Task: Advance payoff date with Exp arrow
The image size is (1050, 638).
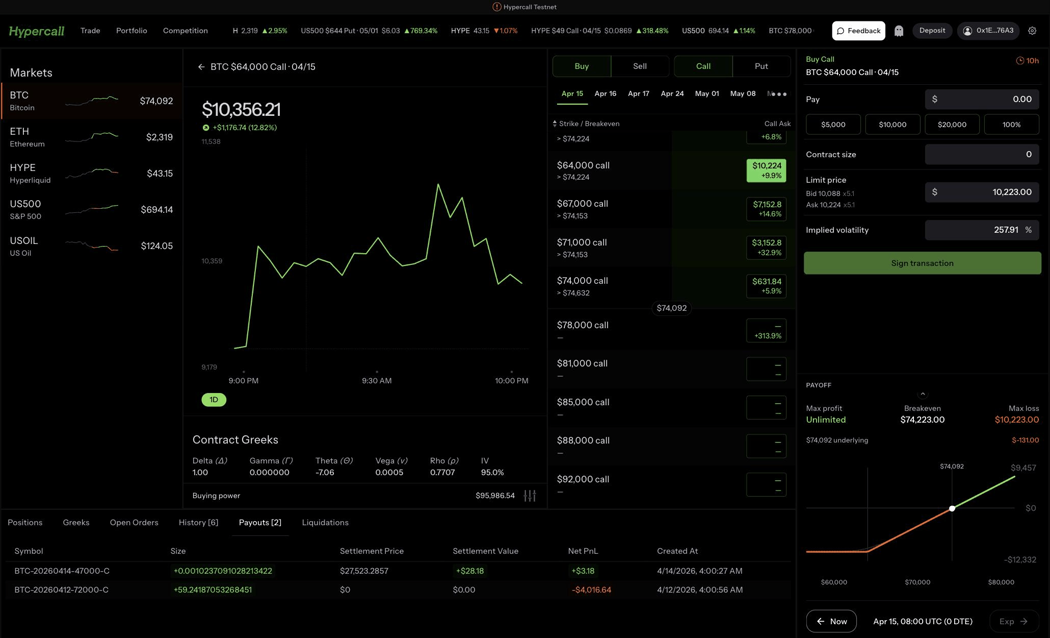Action: click(x=1013, y=621)
